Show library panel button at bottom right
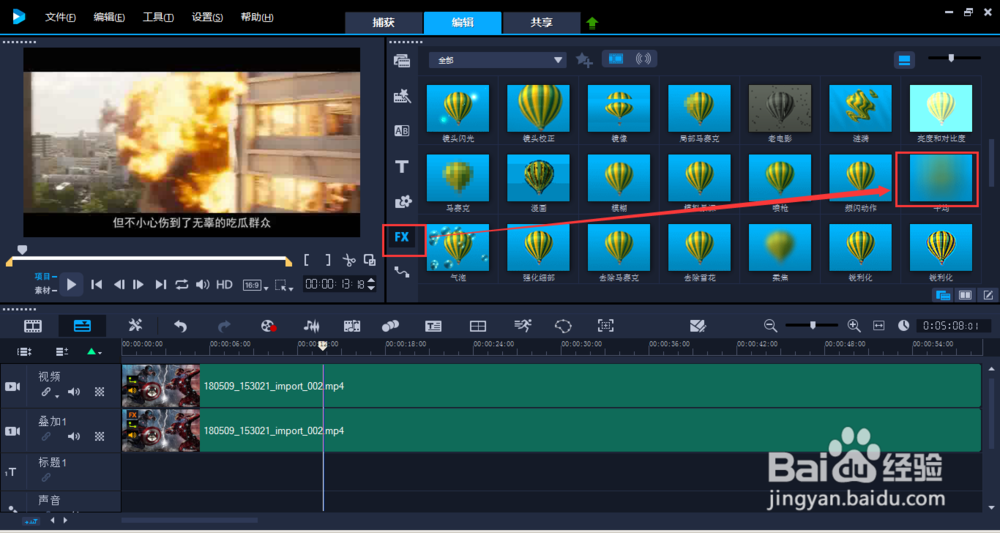The width and height of the screenshot is (1000, 533). click(942, 295)
